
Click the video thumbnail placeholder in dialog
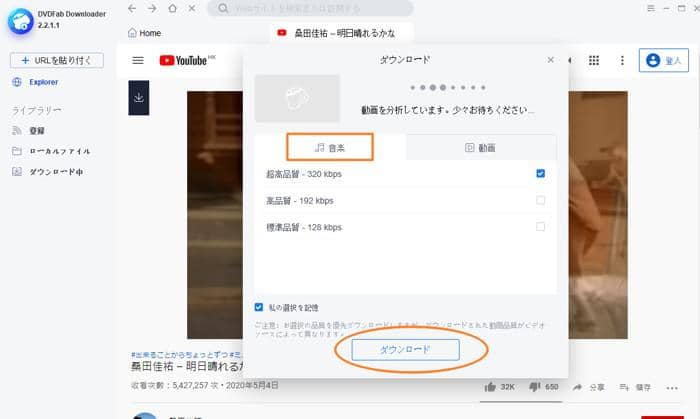297,98
